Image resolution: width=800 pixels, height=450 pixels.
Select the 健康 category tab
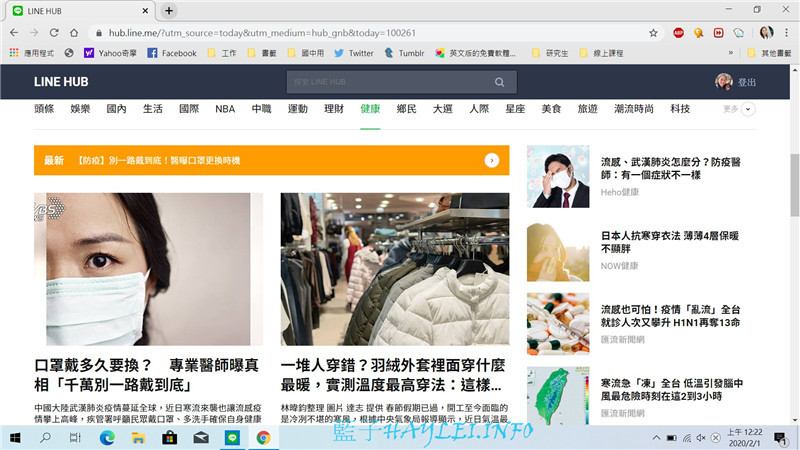(x=370, y=109)
